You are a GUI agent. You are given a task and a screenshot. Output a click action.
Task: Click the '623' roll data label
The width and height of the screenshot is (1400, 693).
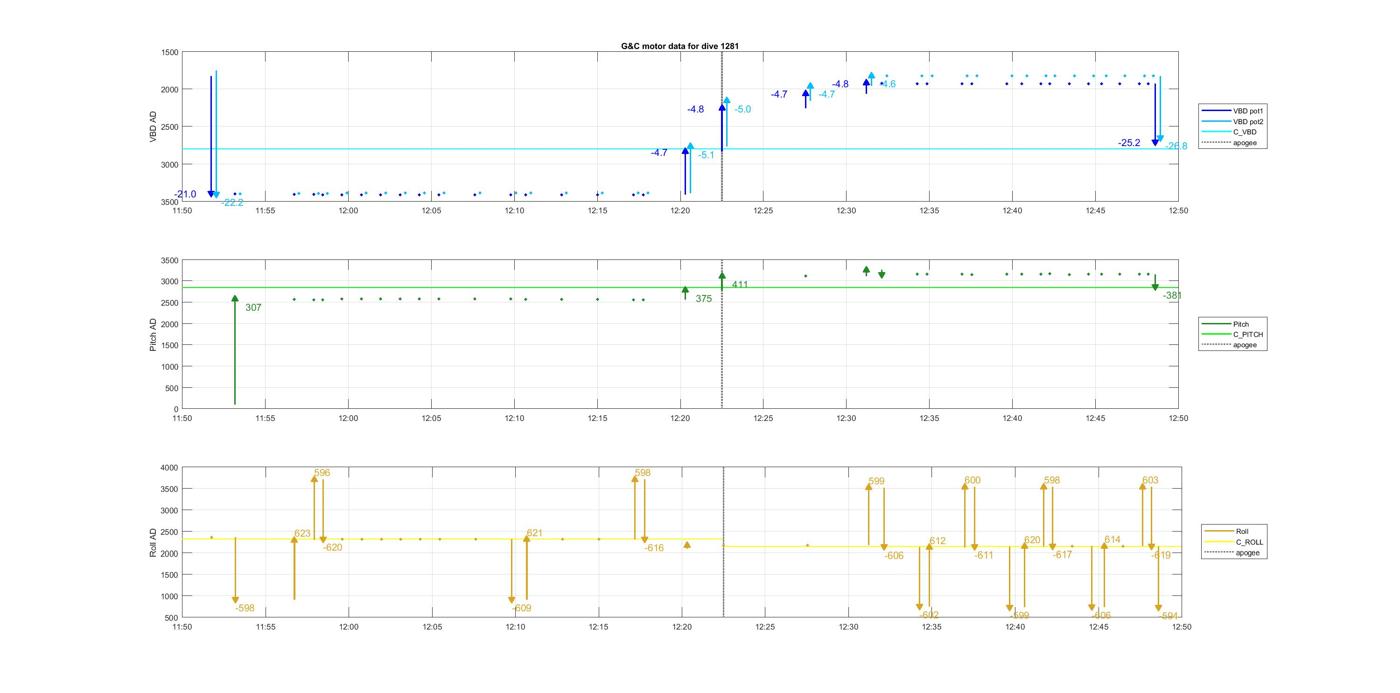point(302,534)
